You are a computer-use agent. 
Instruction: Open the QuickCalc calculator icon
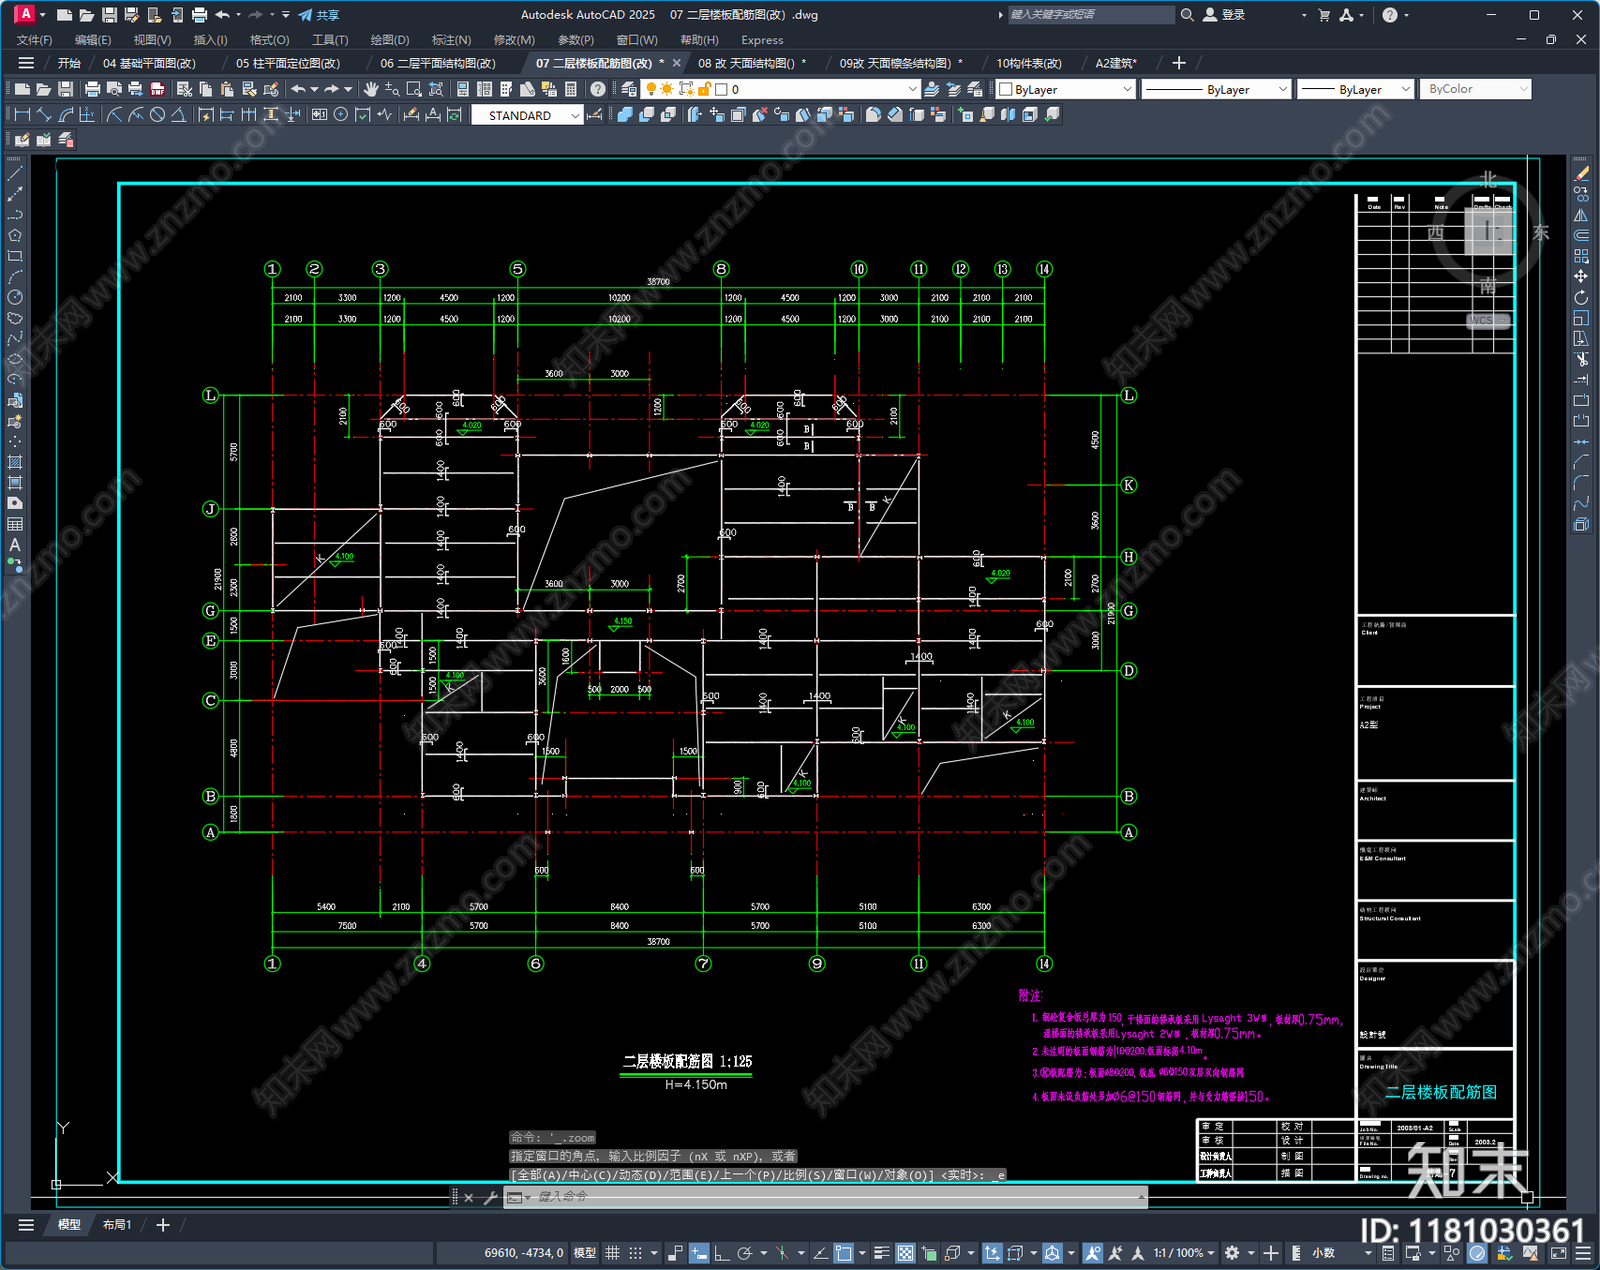click(x=571, y=89)
